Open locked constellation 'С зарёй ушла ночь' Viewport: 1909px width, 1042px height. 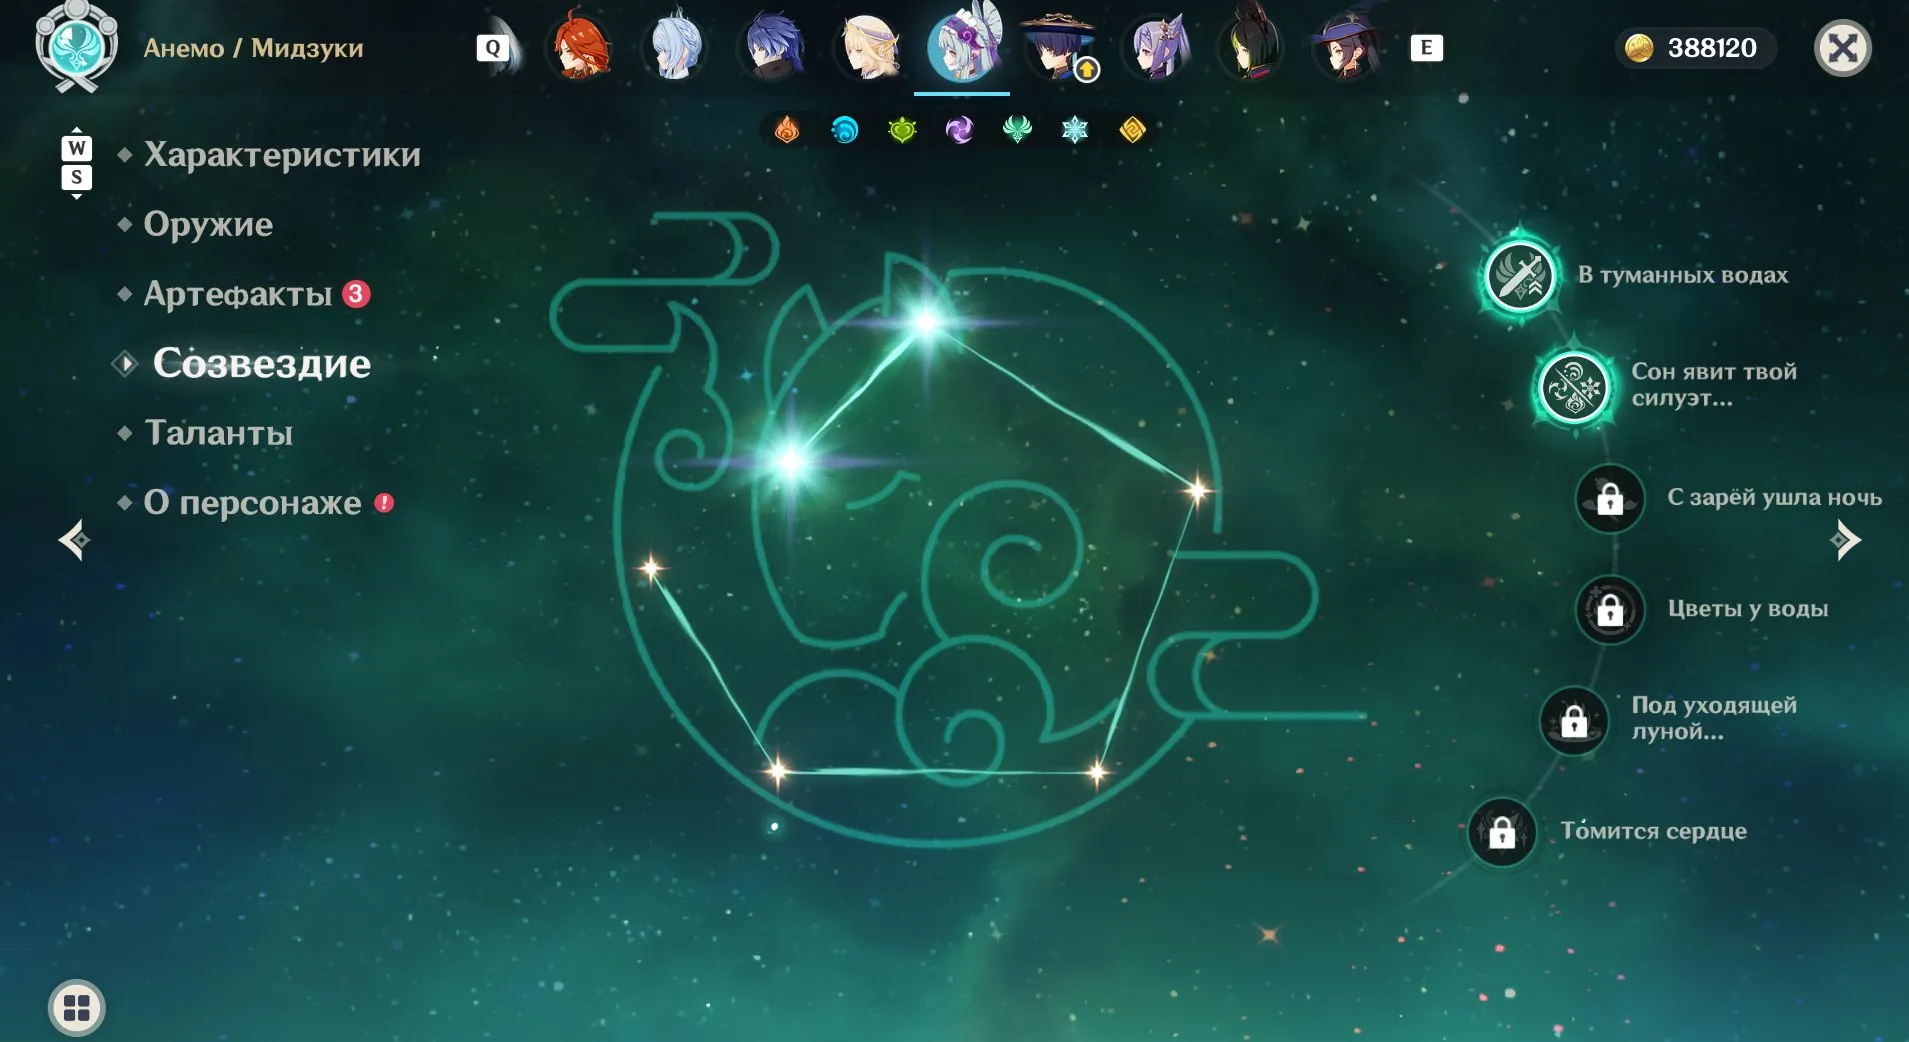(1610, 498)
